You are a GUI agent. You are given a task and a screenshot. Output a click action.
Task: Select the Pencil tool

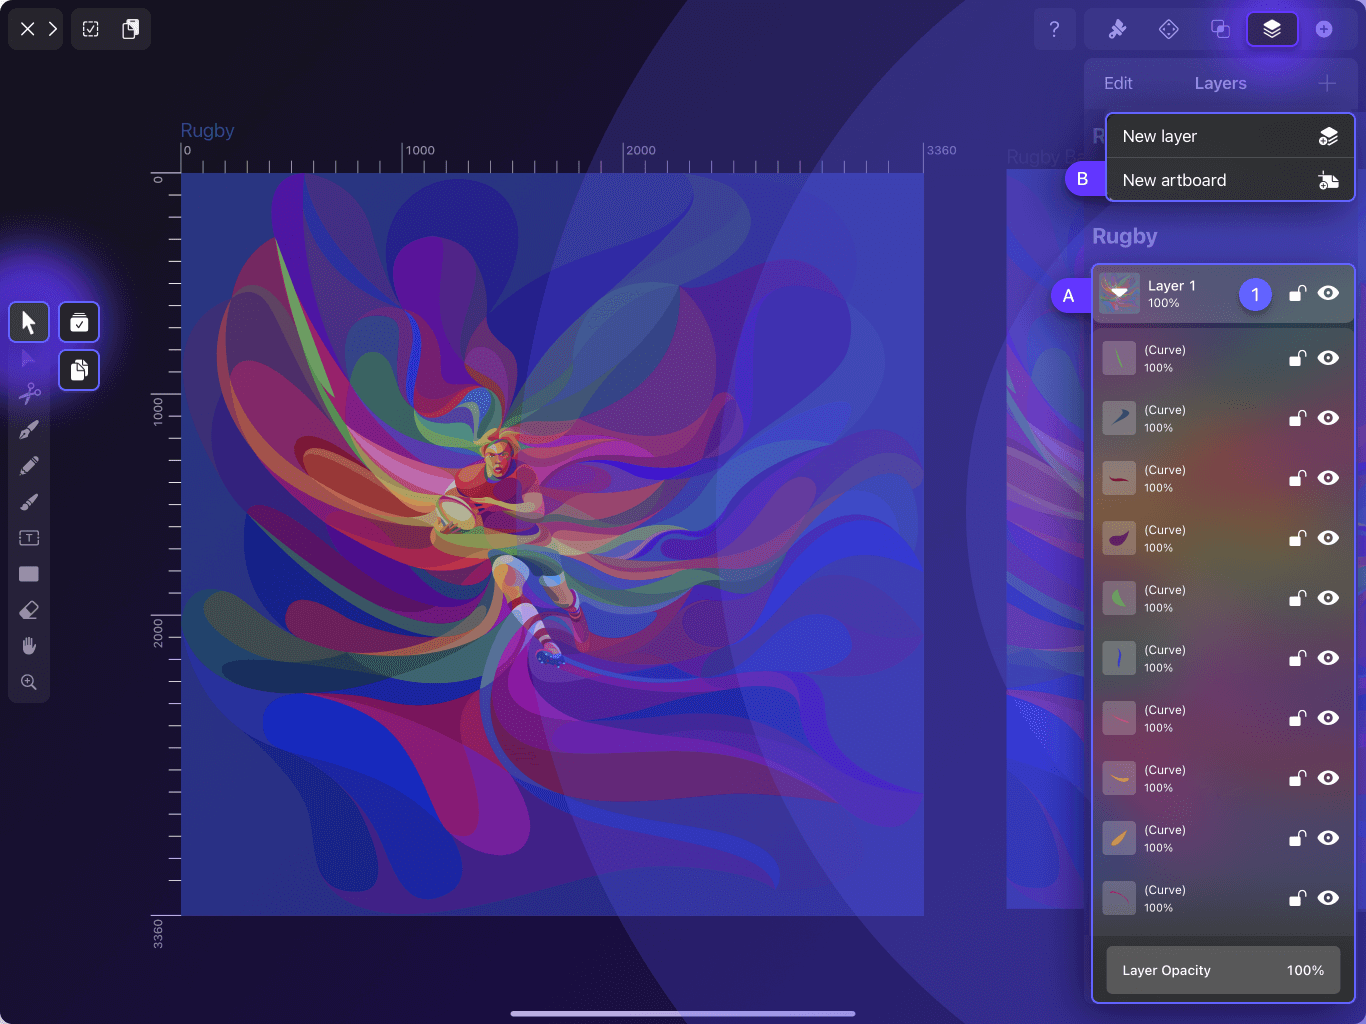coord(29,466)
